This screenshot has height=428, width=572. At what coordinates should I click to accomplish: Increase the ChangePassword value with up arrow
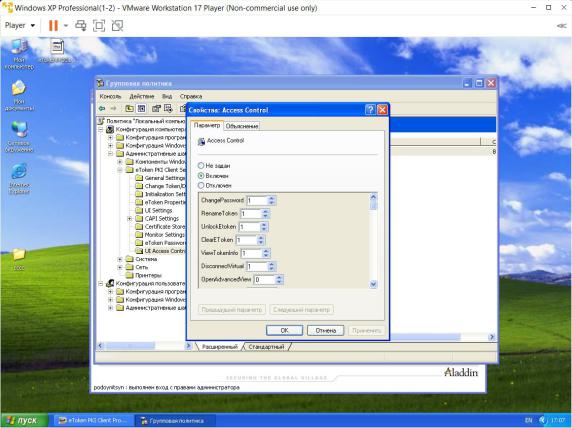pos(271,198)
